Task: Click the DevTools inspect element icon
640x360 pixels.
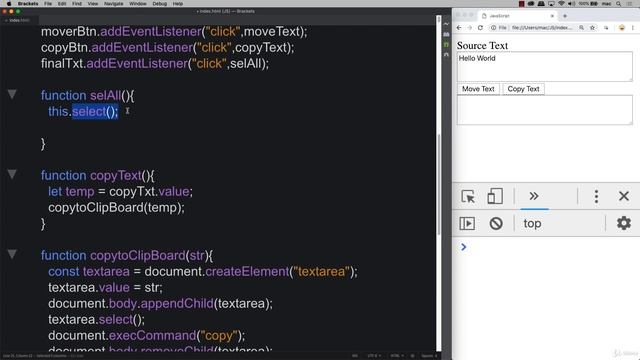Action: [468, 196]
